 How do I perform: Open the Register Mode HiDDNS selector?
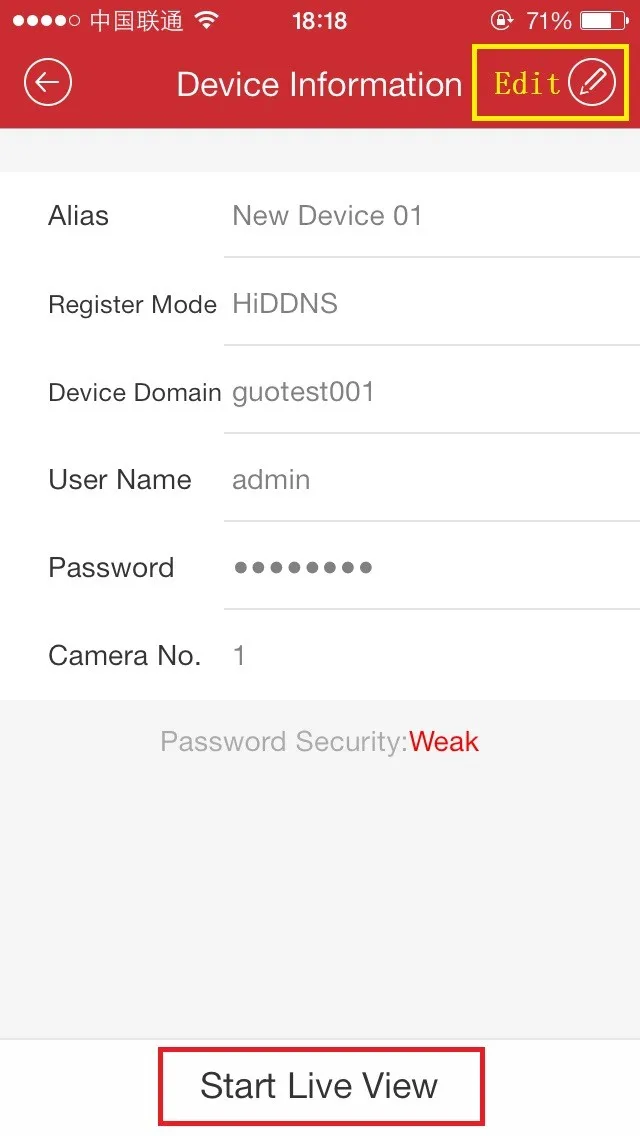285,304
